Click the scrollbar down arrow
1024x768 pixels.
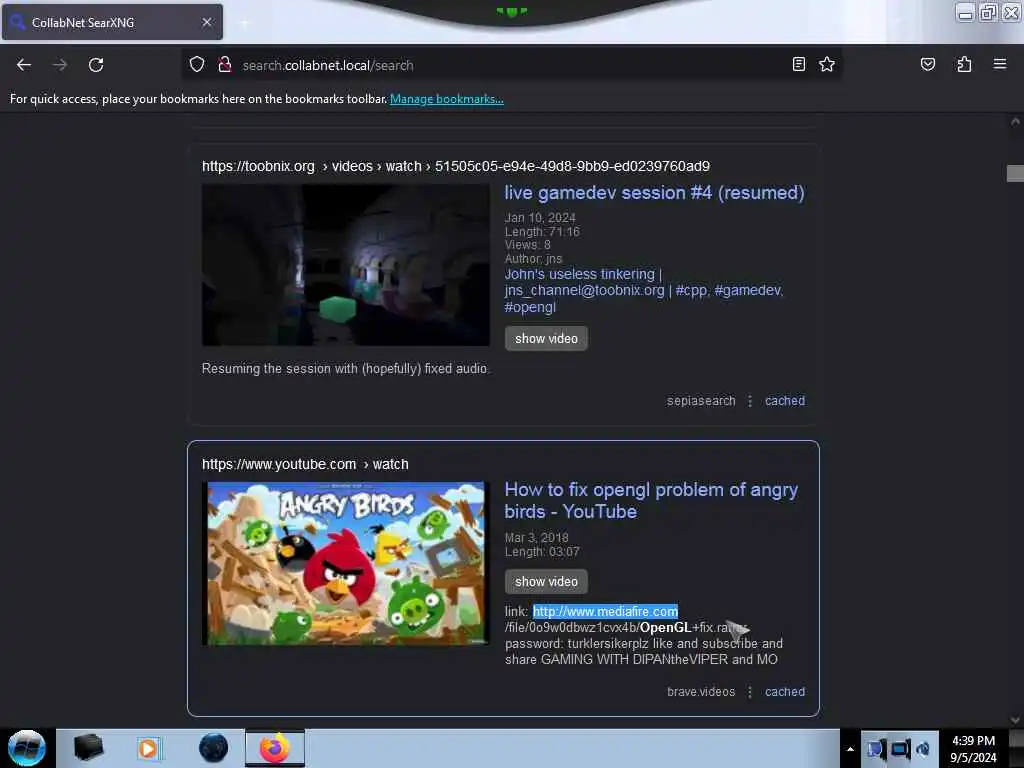coord(1015,720)
